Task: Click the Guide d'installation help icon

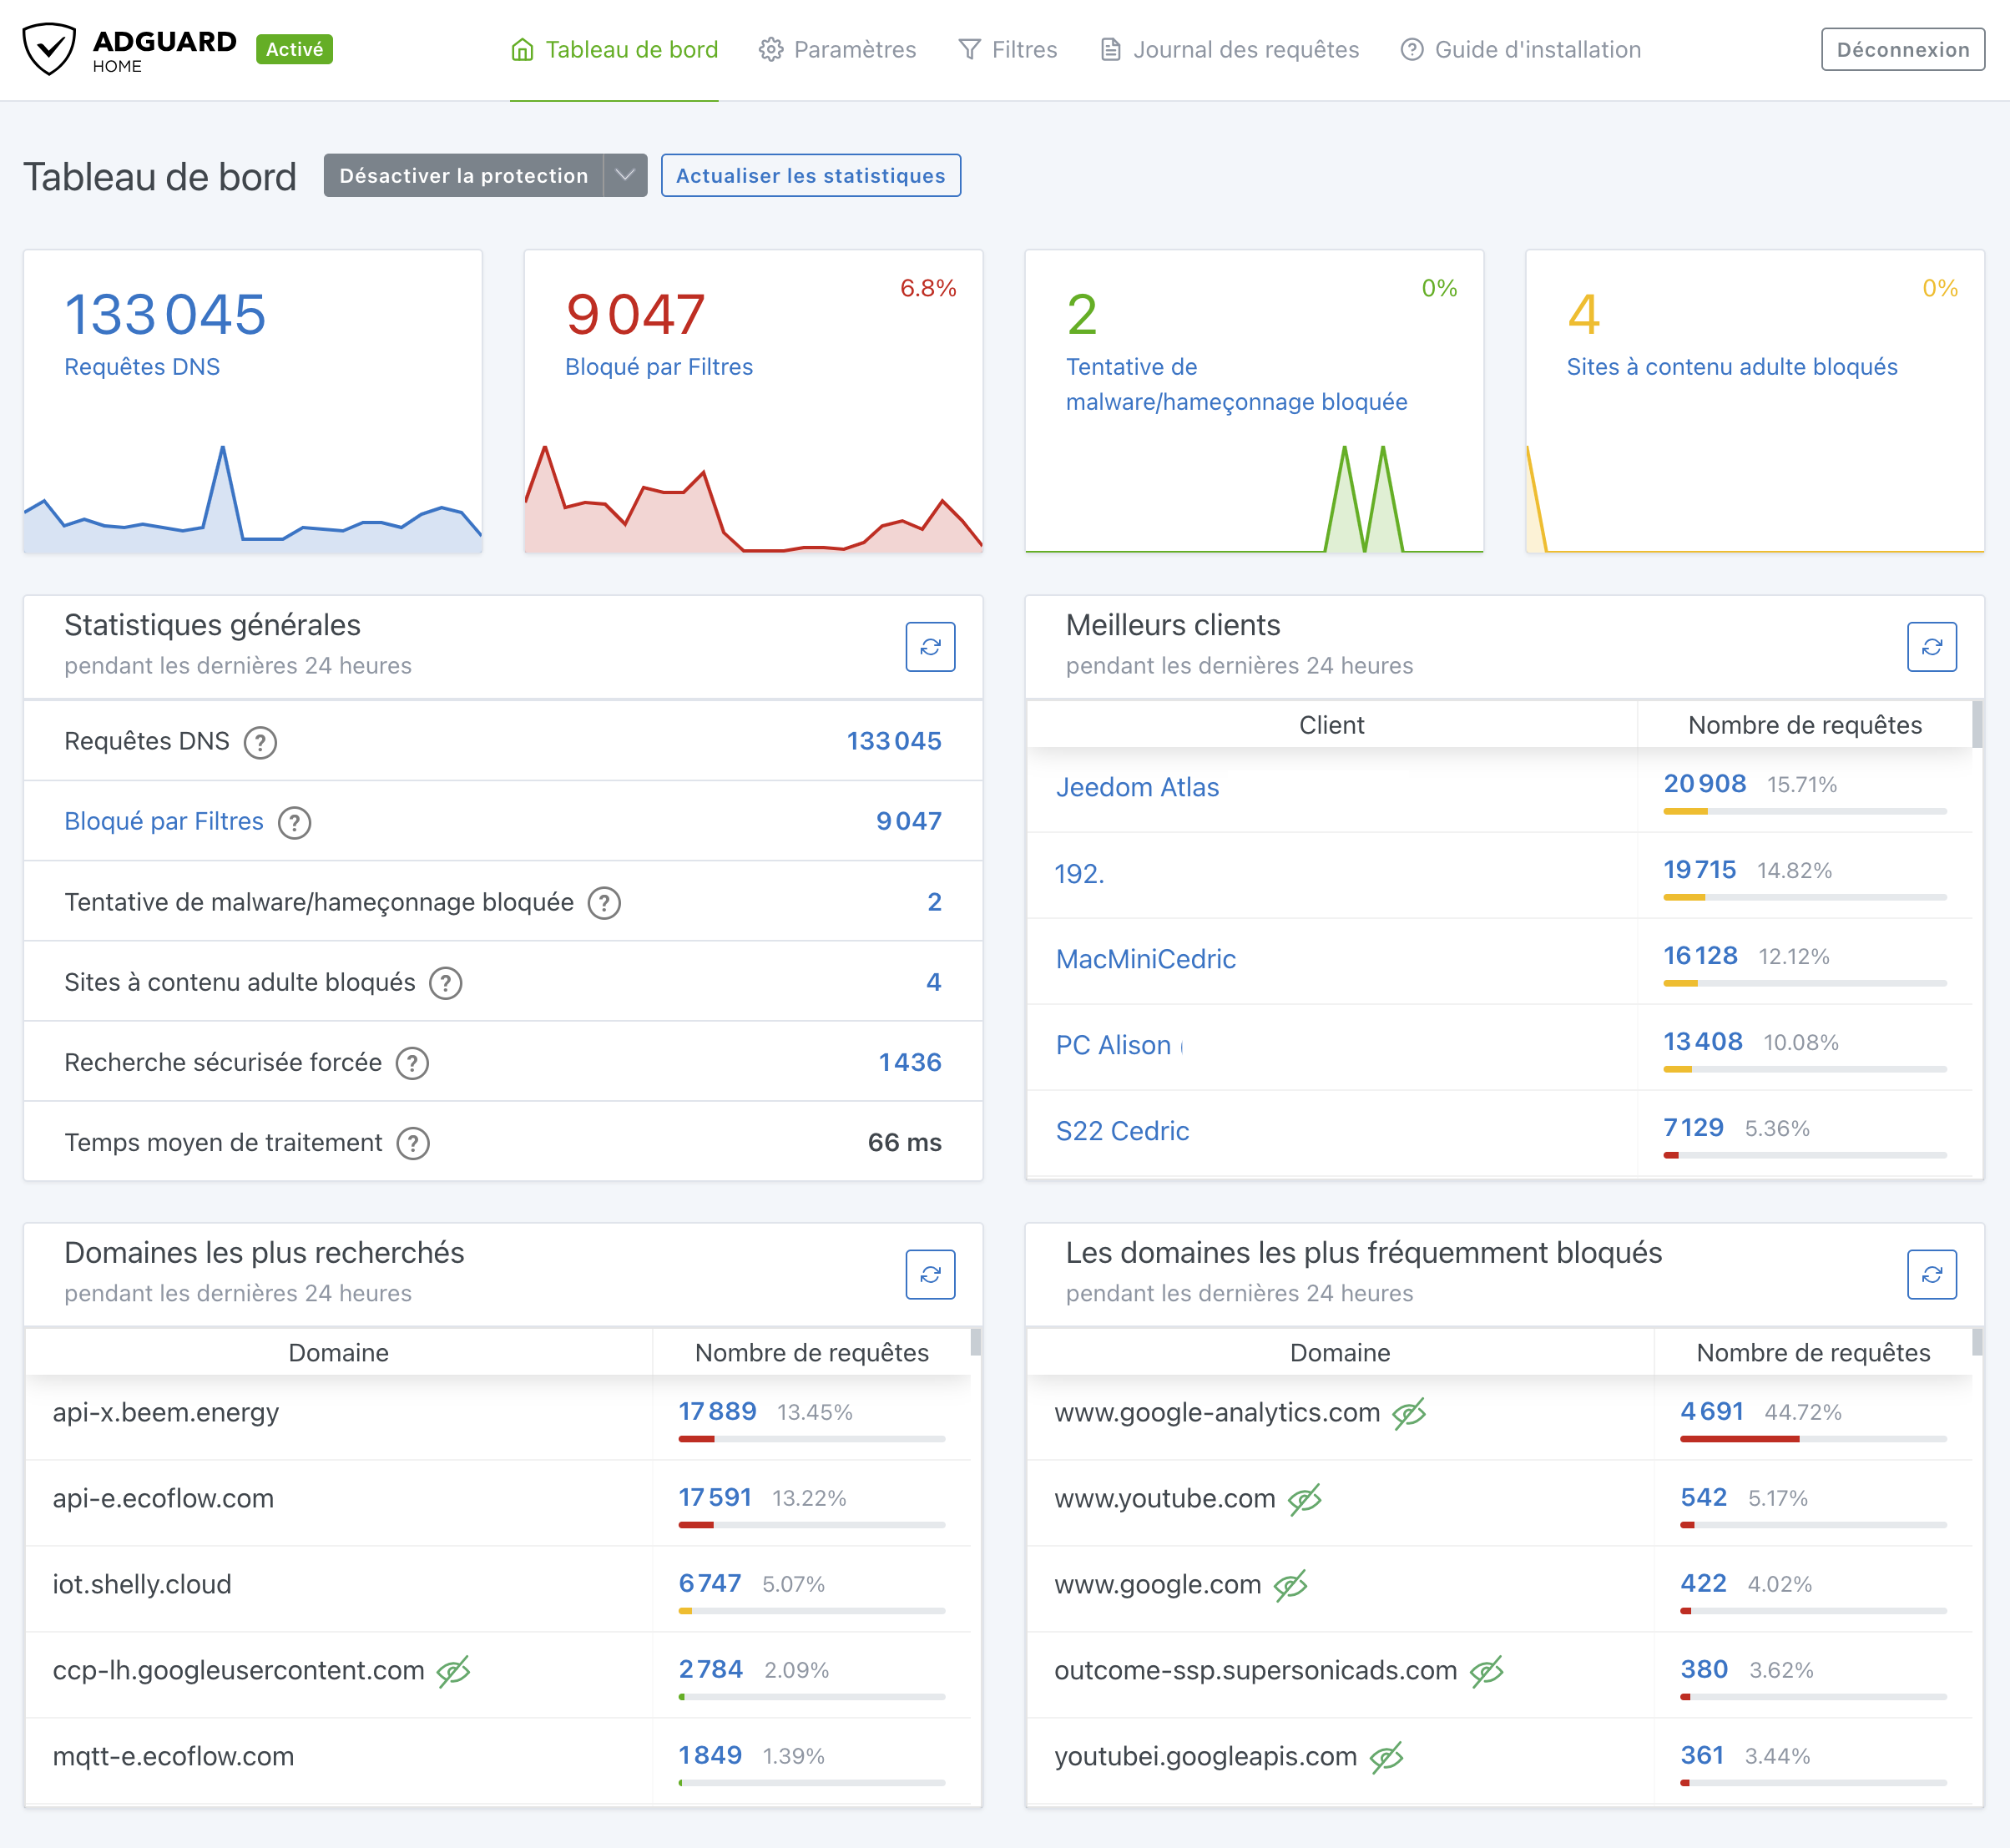Action: (1411, 50)
